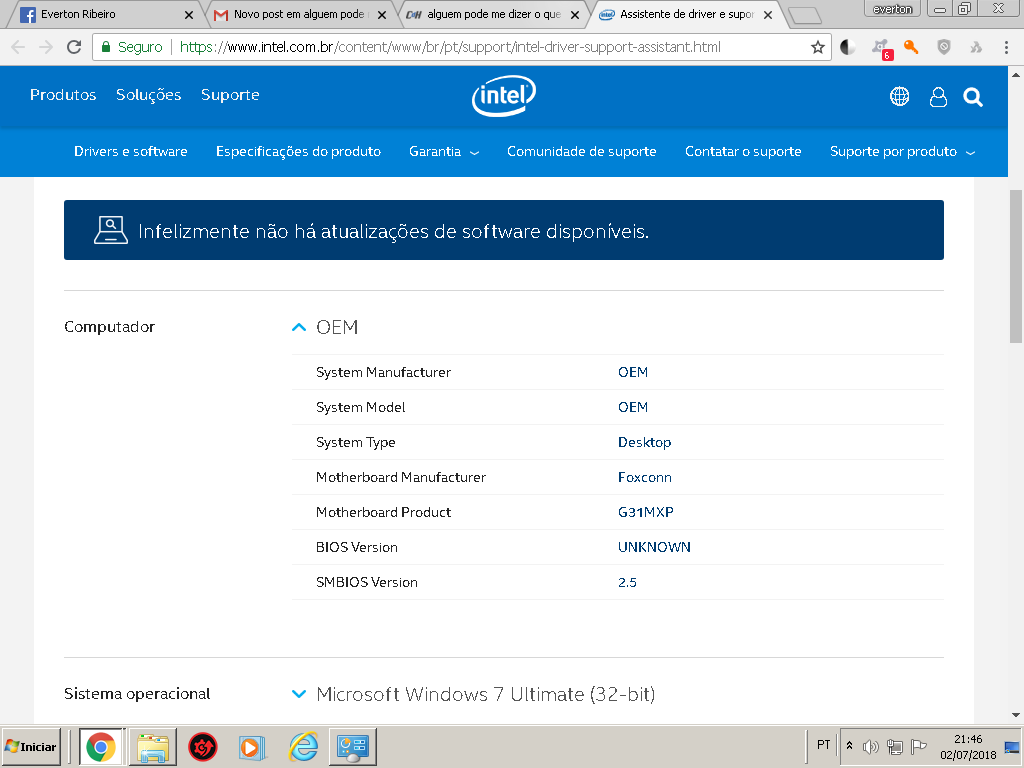The image size is (1024, 768).
Task: Open the site search magnifier icon
Action: tap(972, 97)
